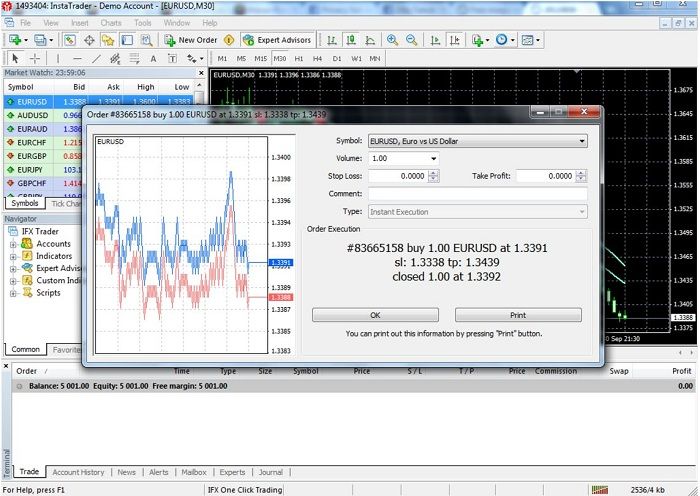Expand the Indicators node in Navigator
This screenshot has height=496, width=700.
13,257
